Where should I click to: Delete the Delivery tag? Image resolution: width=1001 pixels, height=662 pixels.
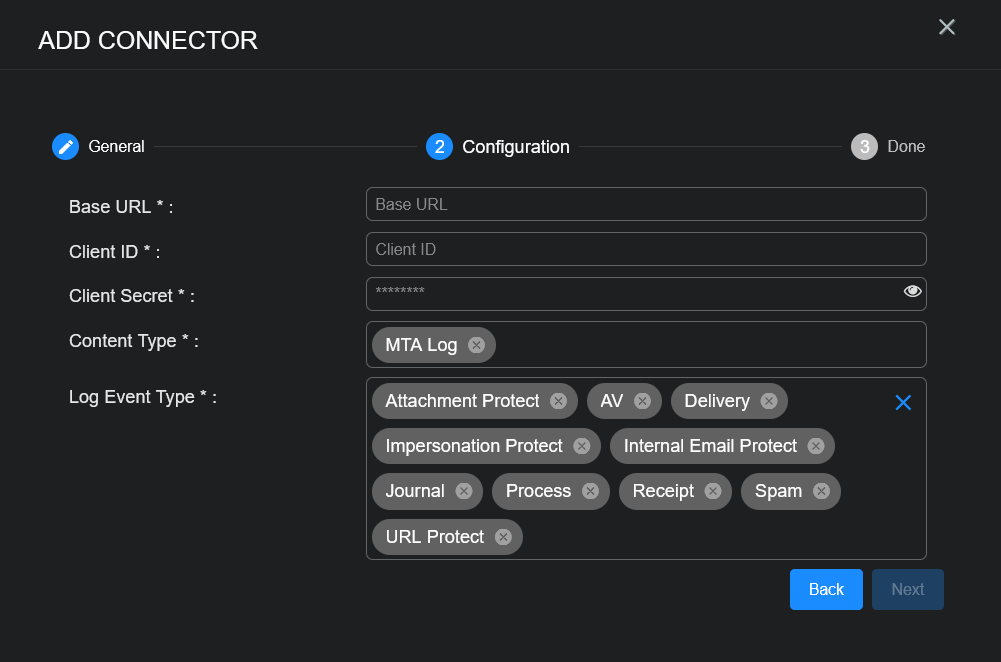(768, 401)
